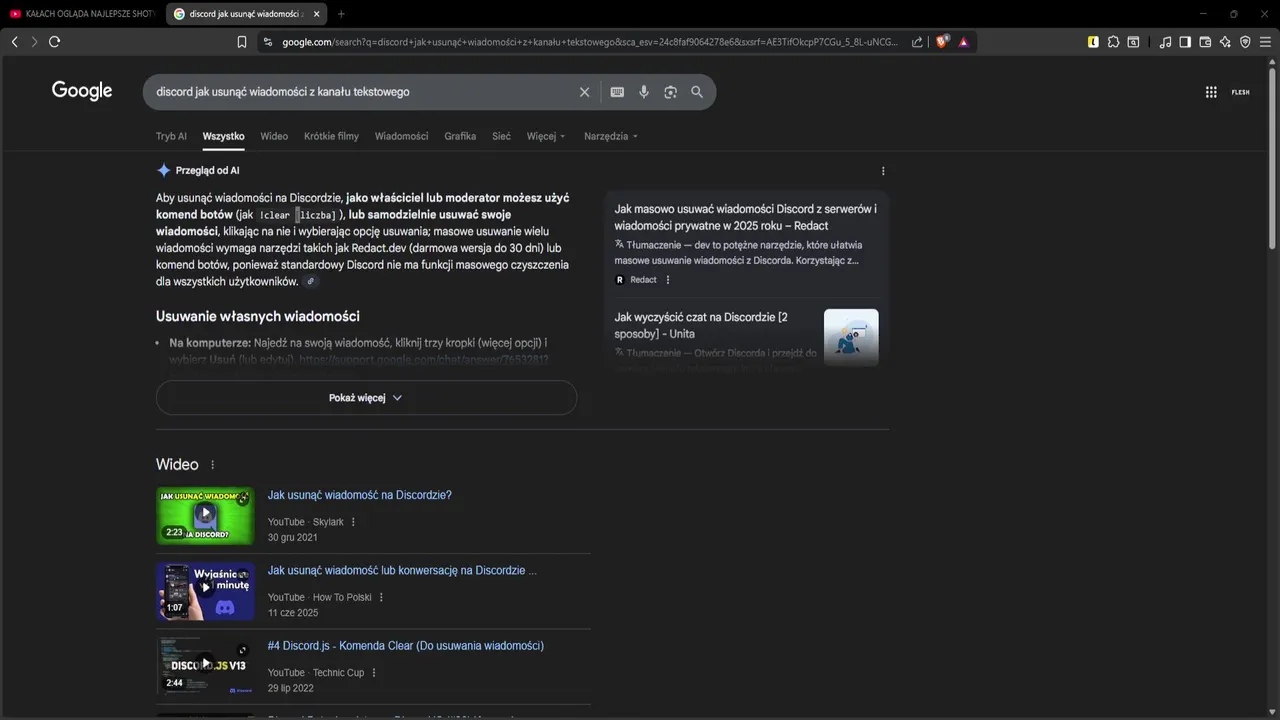1280x720 pixels.
Task: Select the Tryb AI tab
Action: tap(171, 136)
